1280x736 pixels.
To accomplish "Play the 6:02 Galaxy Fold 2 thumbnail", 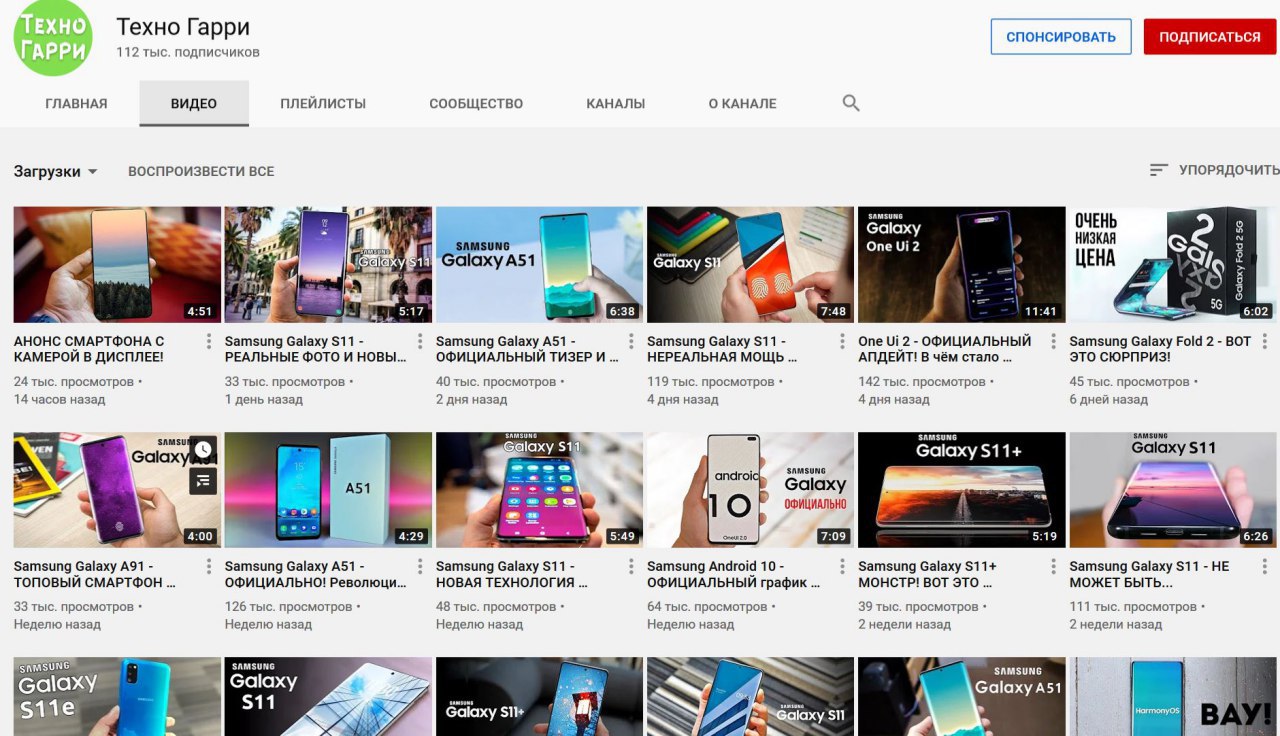I will pos(1173,265).
